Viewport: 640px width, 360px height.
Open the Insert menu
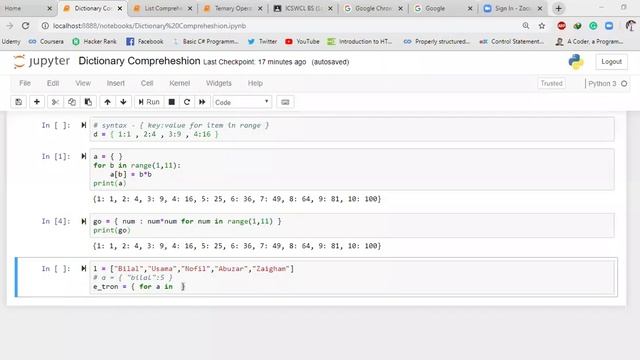pyautogui.click(x=116, y=83)
